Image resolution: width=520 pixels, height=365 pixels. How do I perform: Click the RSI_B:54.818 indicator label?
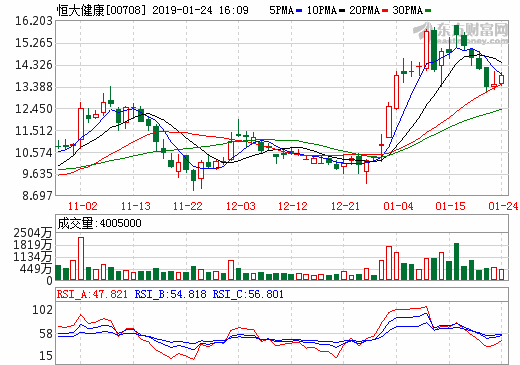click(170, 294)
